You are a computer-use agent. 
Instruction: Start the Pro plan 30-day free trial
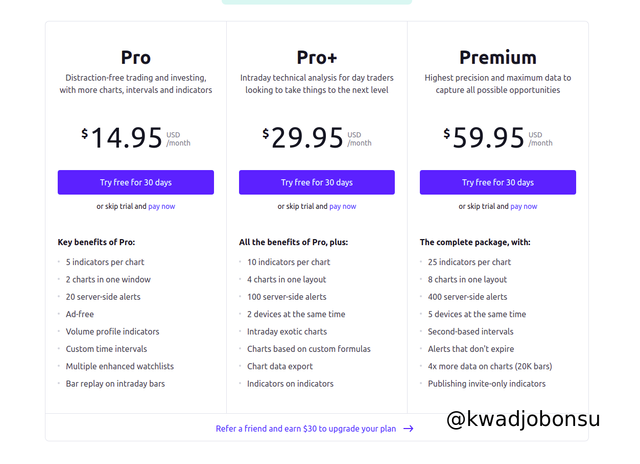click(135, 182)
